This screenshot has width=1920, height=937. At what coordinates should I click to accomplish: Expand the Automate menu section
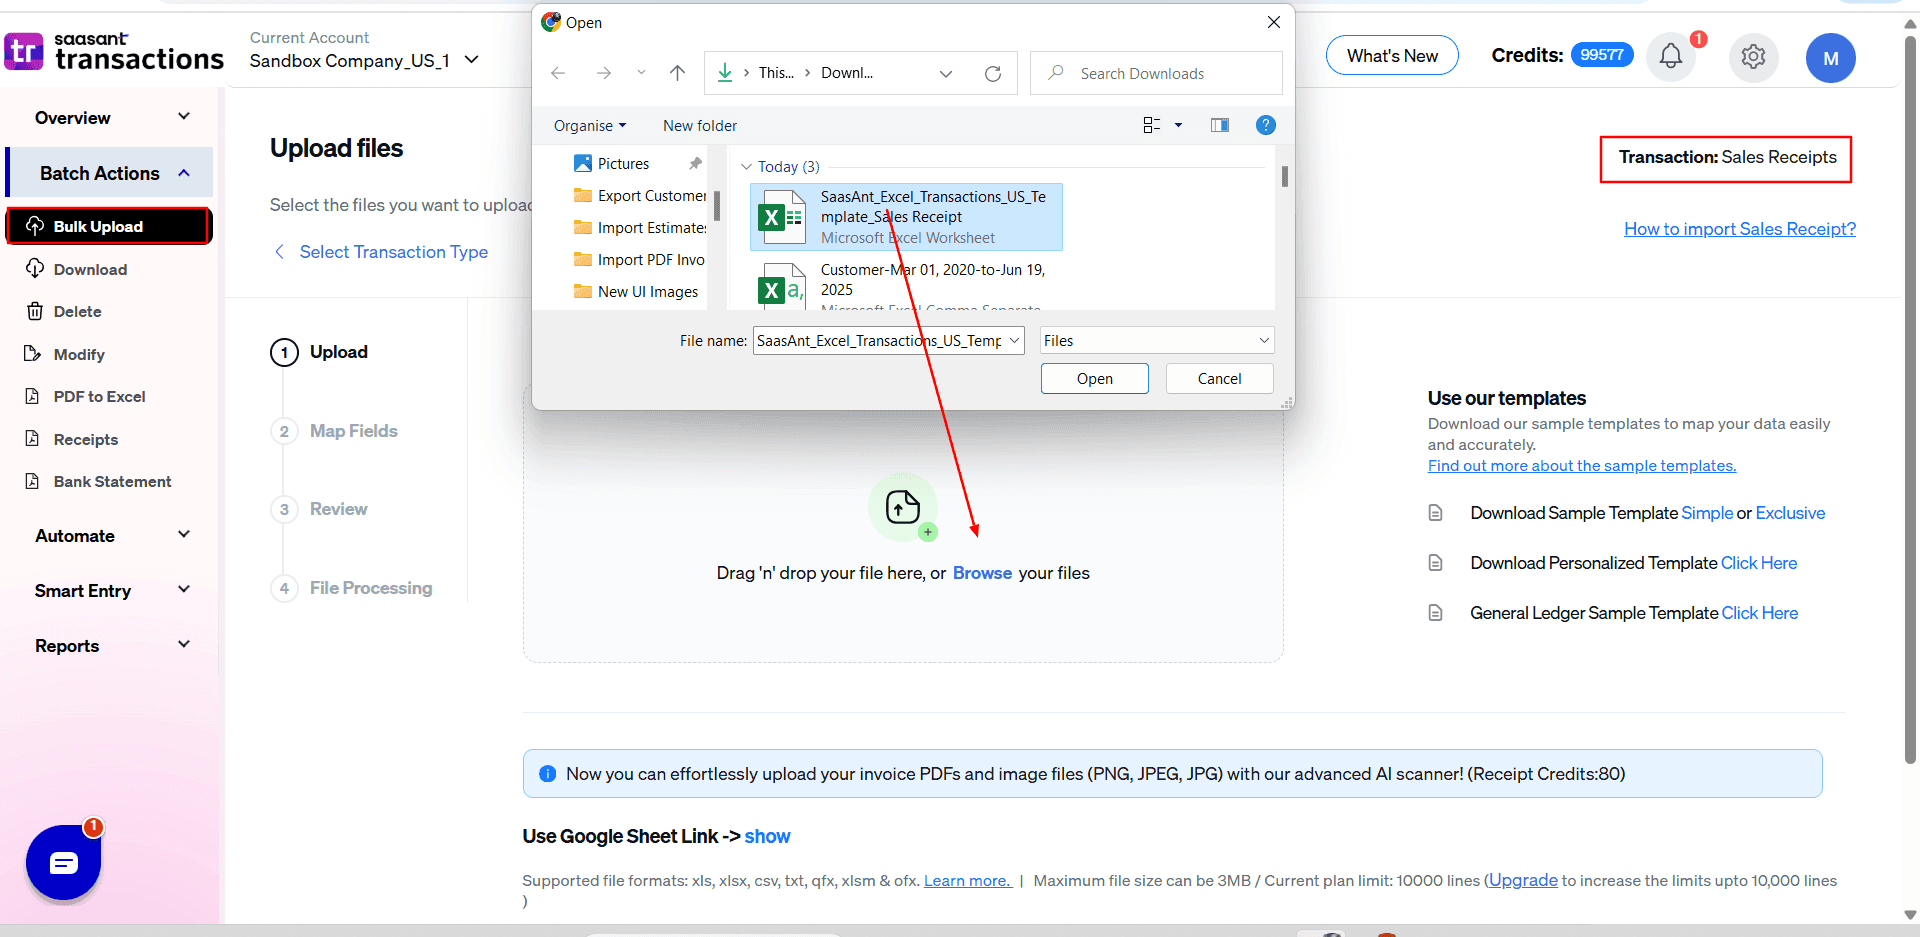(184, 534)
